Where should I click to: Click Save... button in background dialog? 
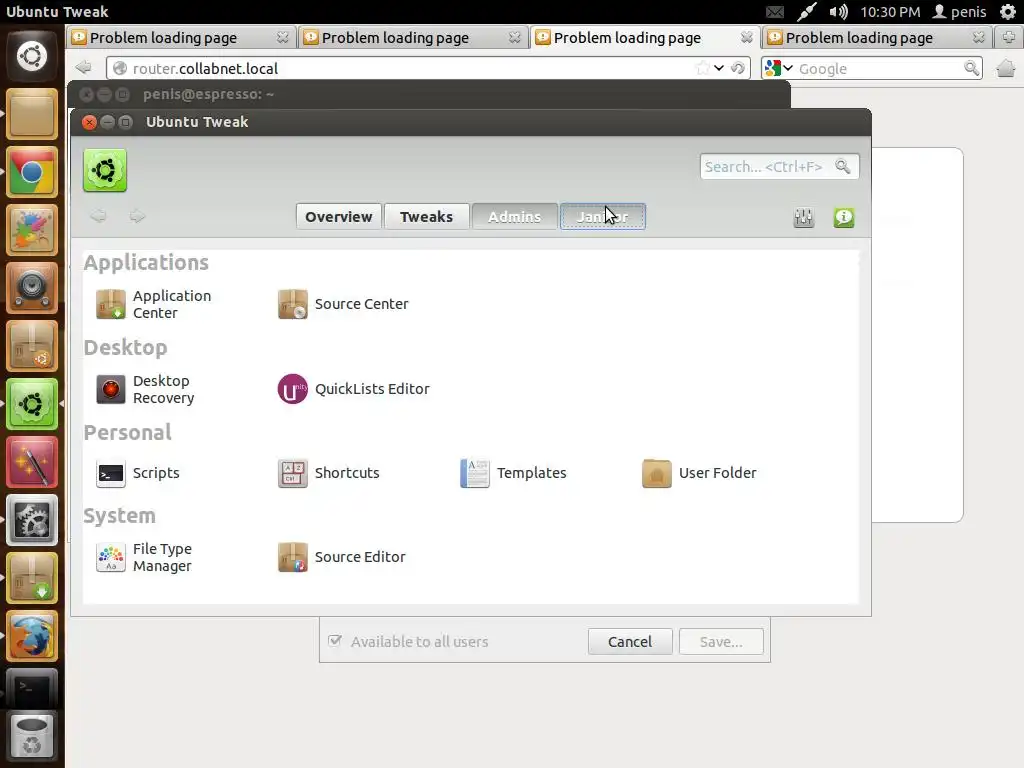[x=721, y=642]
